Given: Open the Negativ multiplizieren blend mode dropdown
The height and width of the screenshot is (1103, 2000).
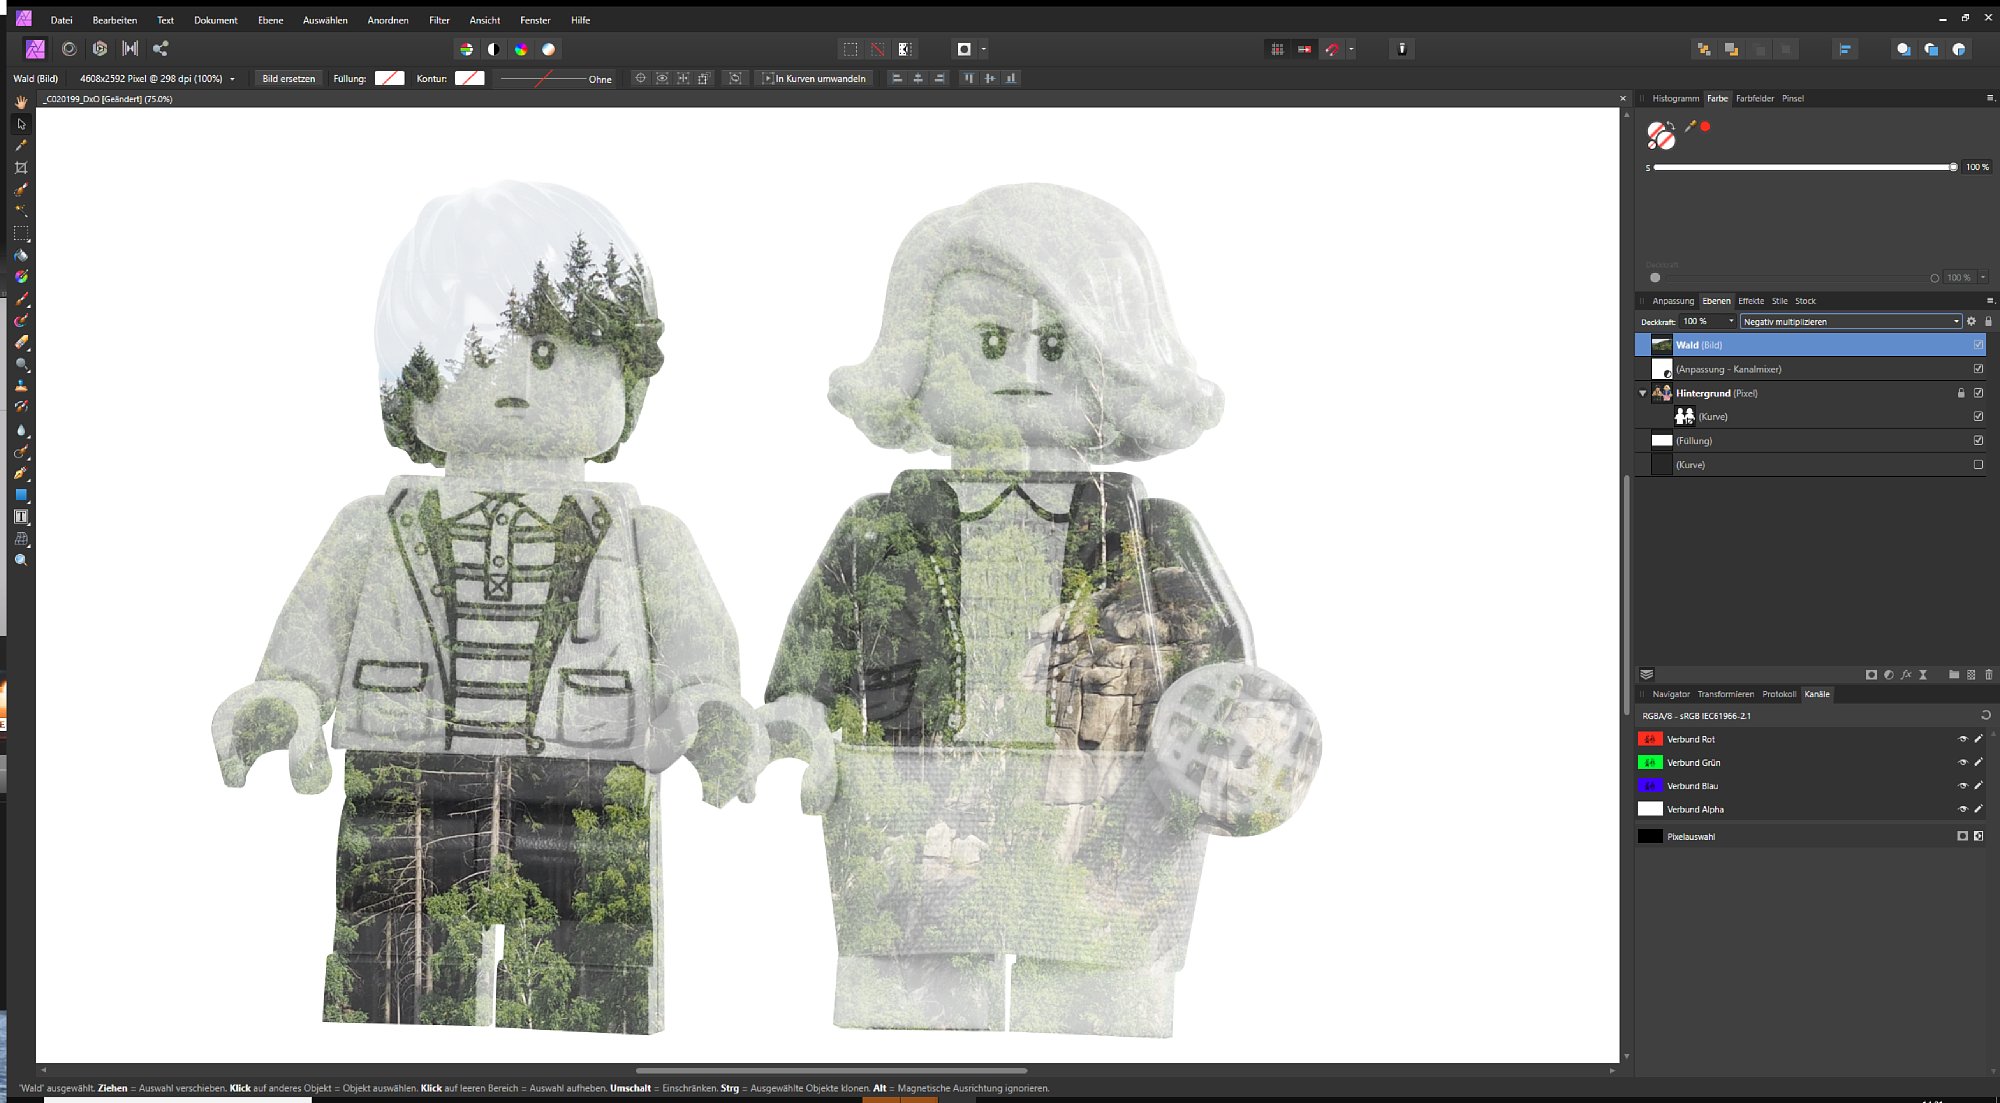Looking at the screenshot, I should (x=1851, y=322).
